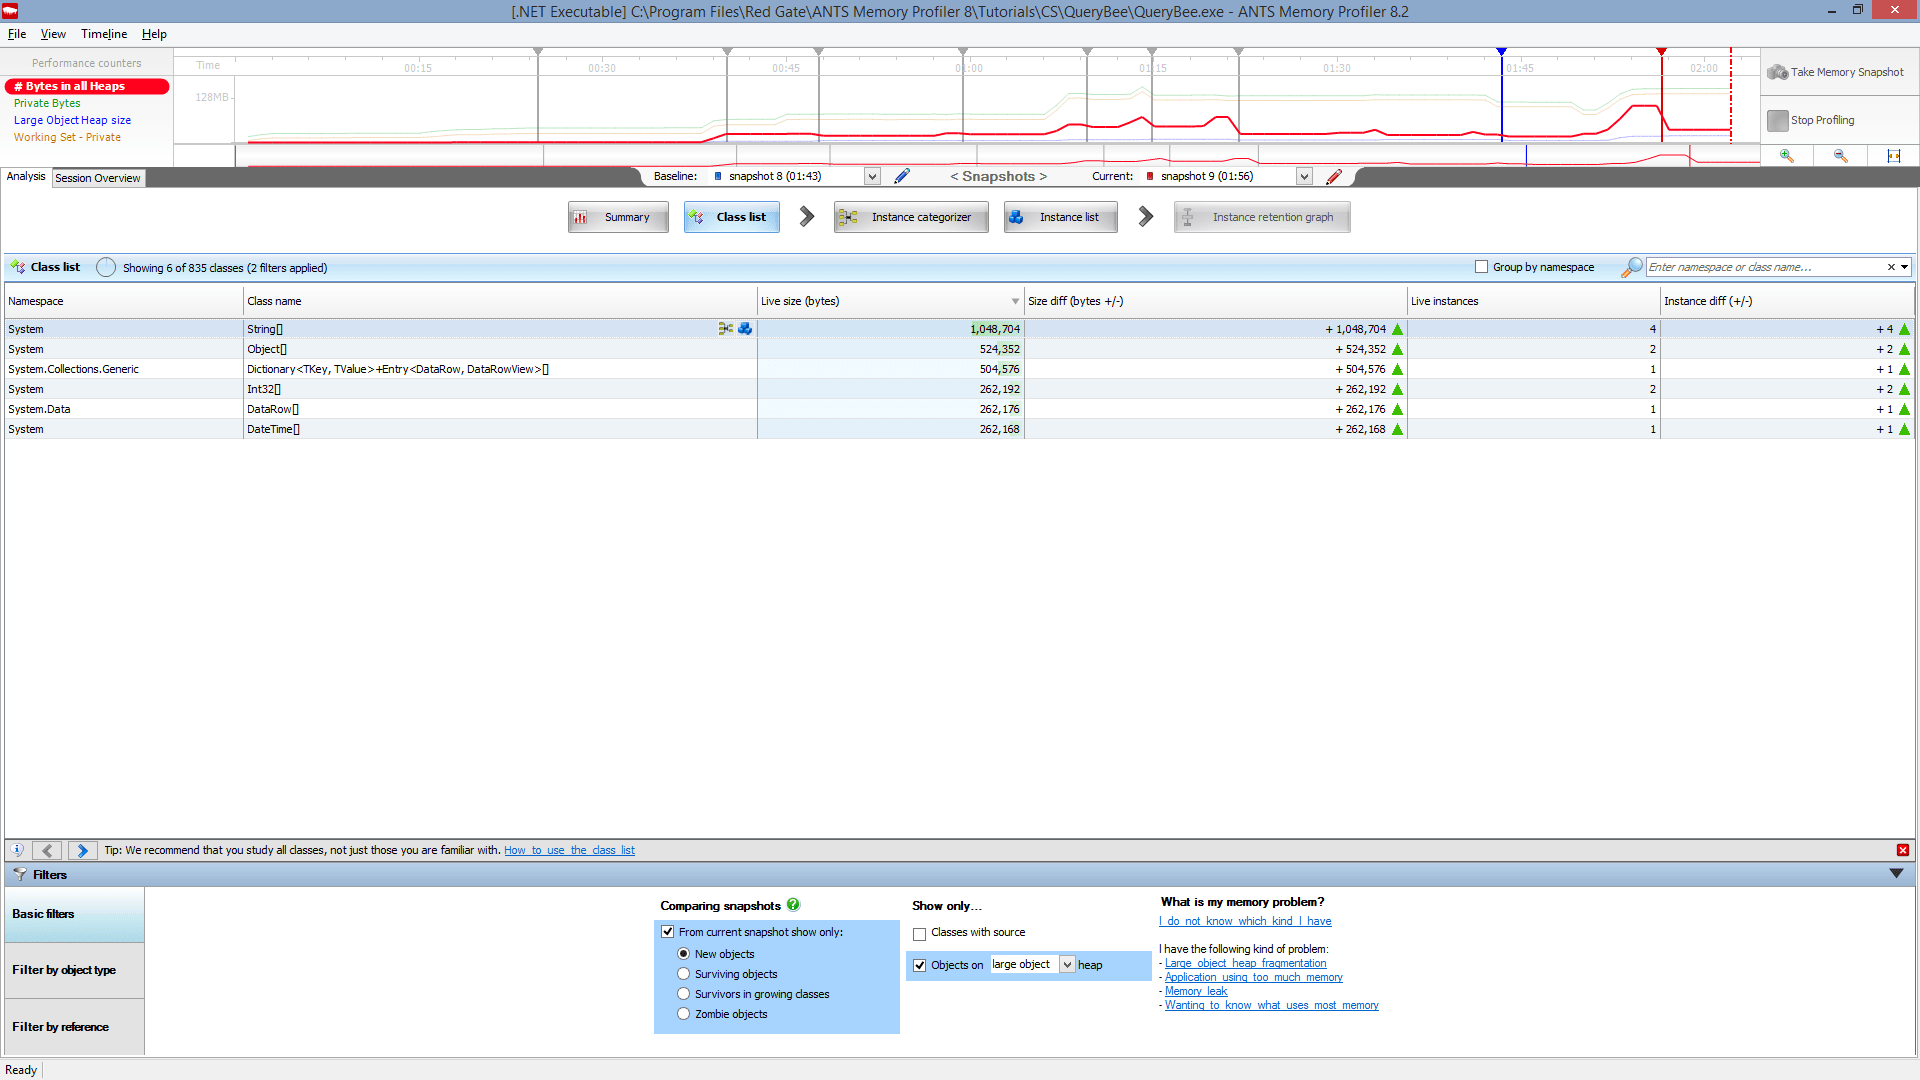The height and width of the screenshot is (1080, 1920).
Task: Click the Instance categorizer button
Action: click(x=911, y=217)
